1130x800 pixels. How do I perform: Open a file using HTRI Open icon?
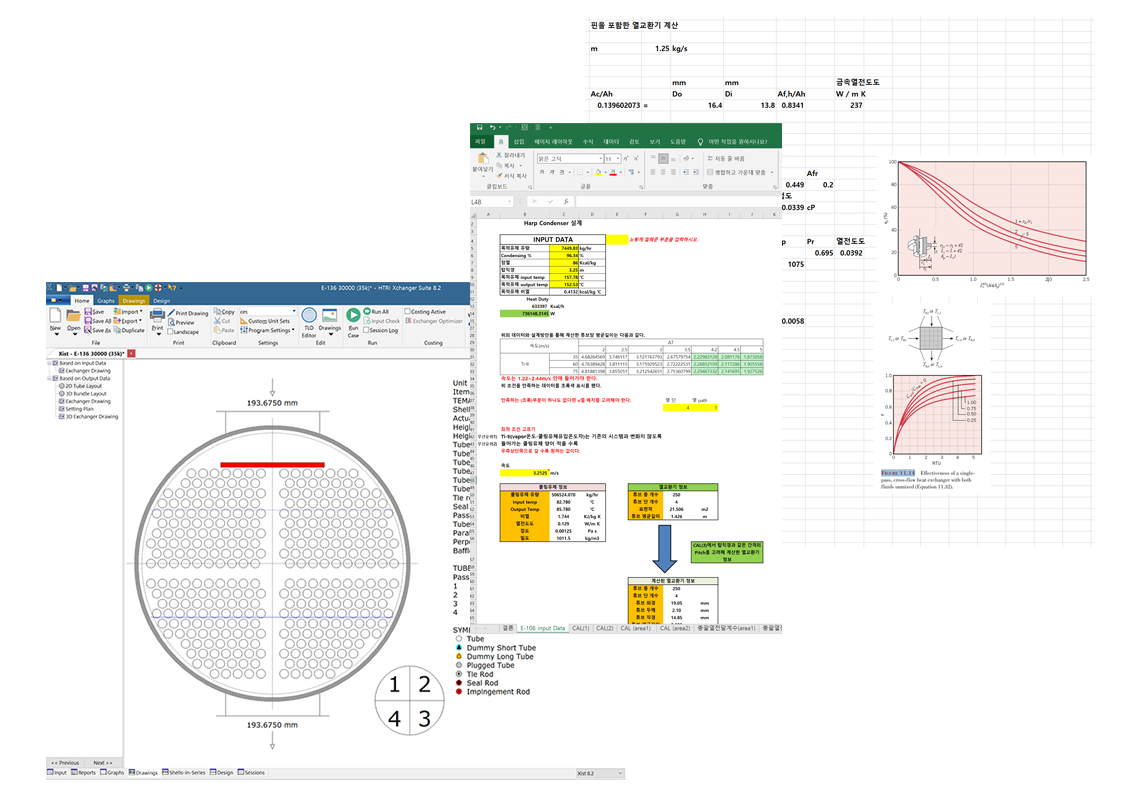coord(73,315)
